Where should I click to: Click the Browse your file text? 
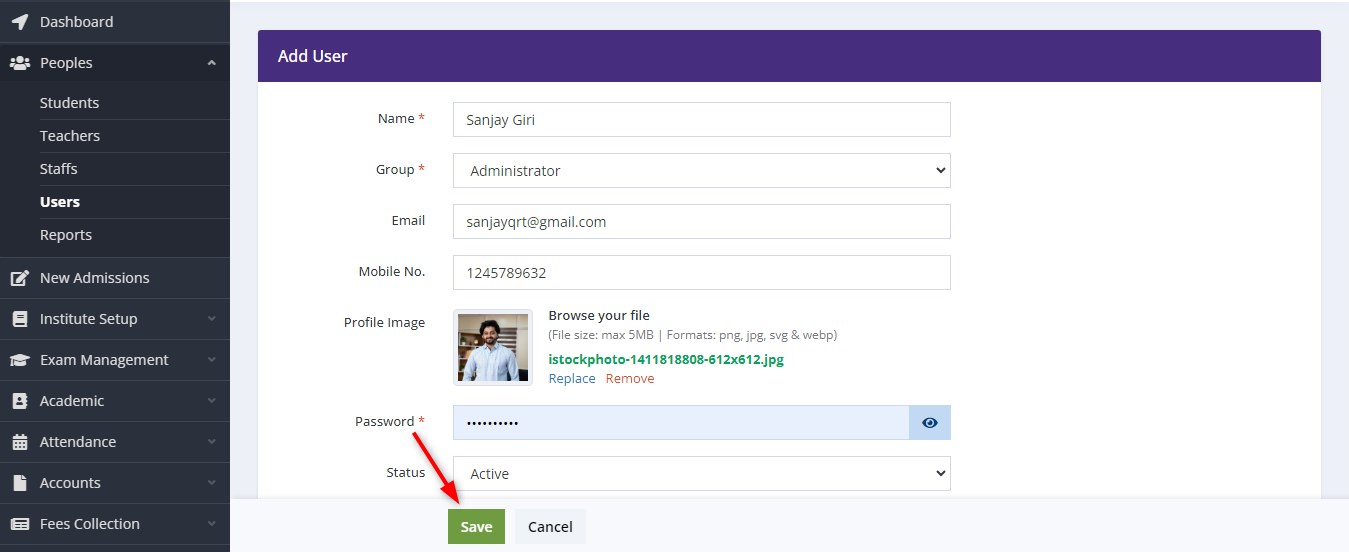click(599, 315)
